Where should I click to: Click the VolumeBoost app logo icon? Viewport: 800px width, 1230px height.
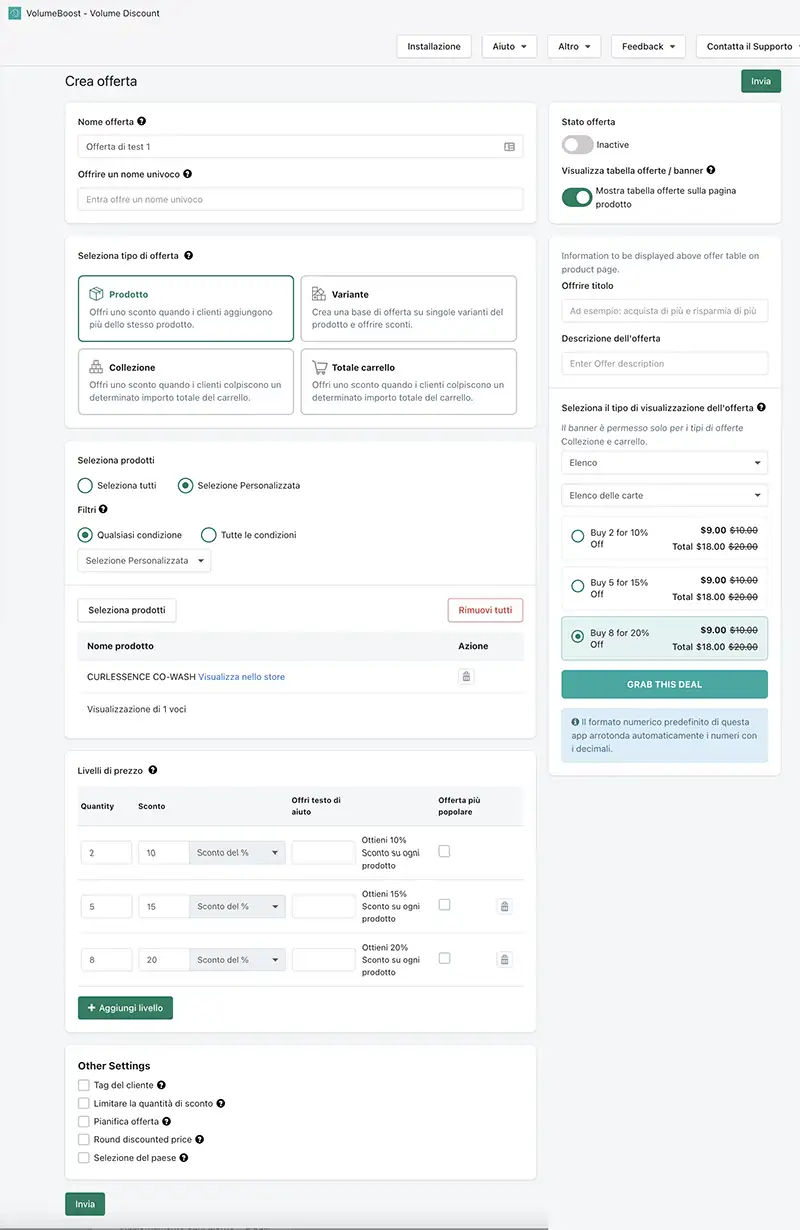pyautogui.click(x=14, y=14)
